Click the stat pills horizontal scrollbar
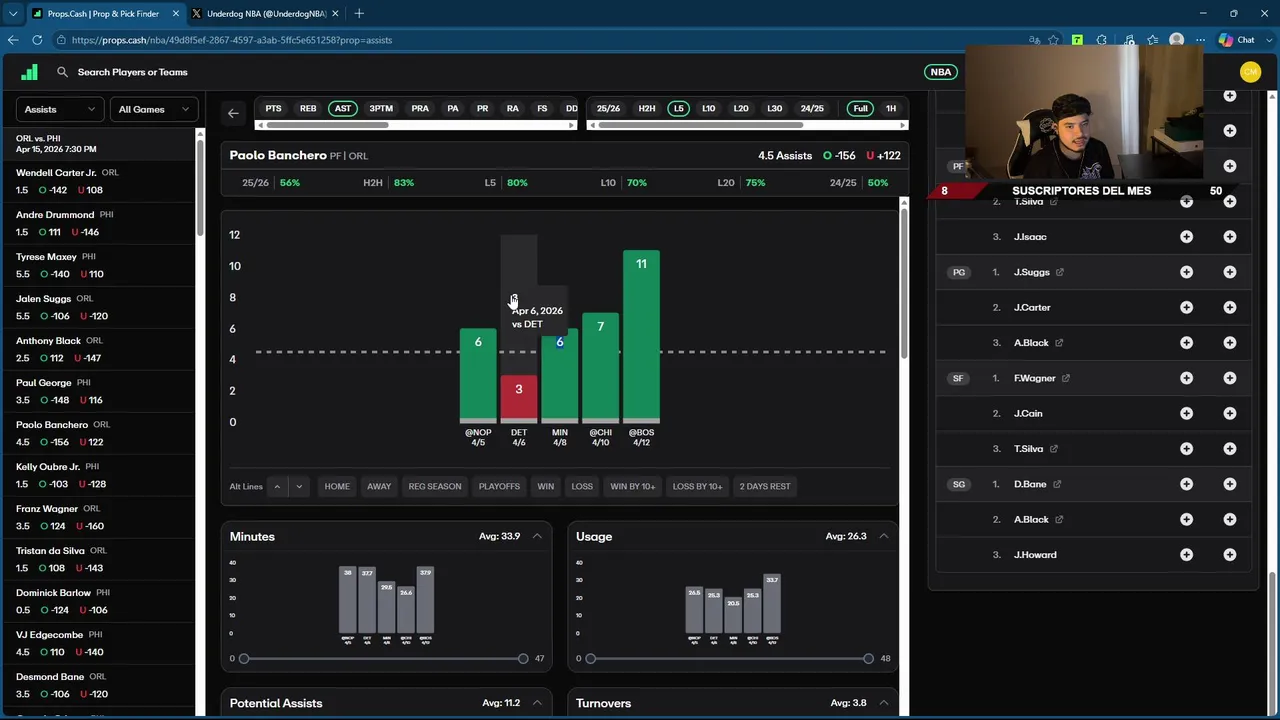The height and width of the screenshot is (720, 1280). 325,125
